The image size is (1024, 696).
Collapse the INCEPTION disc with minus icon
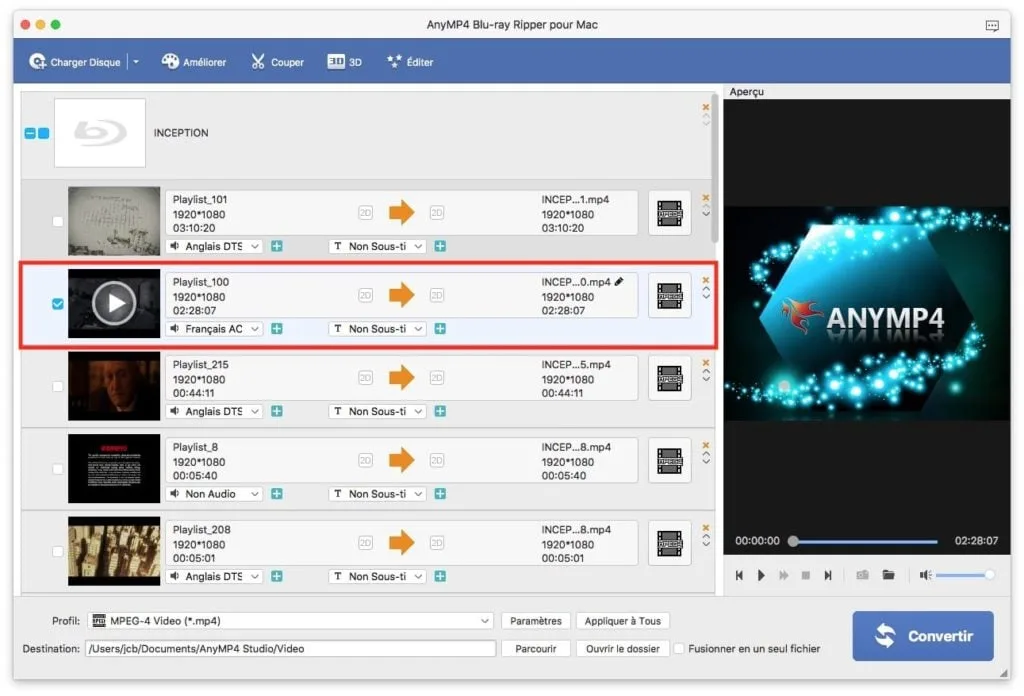[x=30, y=133]
